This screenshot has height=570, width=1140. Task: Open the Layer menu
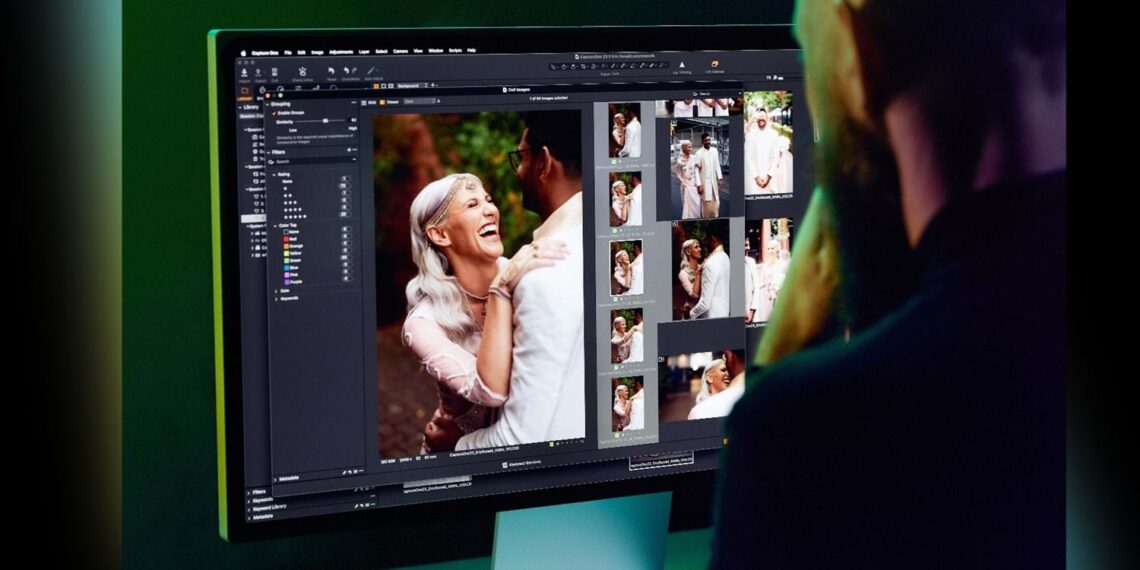[x=364, y=52]
